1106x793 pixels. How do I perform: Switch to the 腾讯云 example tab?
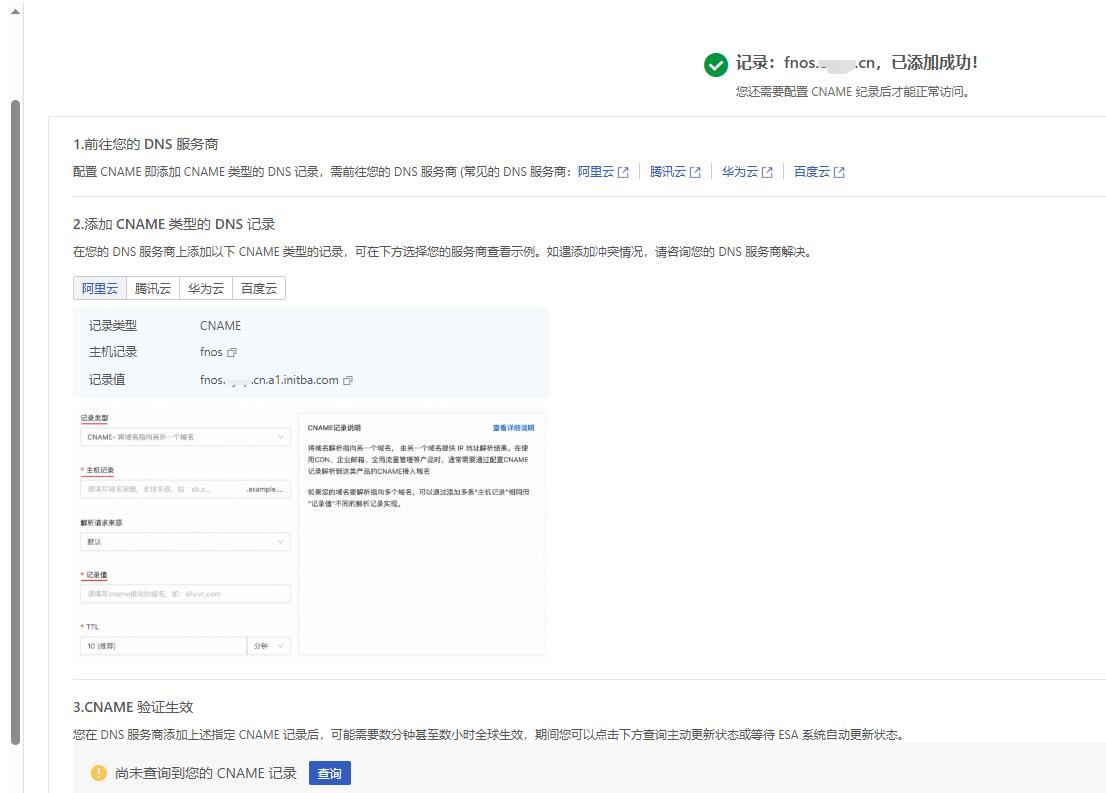click(x=152, y=288)
